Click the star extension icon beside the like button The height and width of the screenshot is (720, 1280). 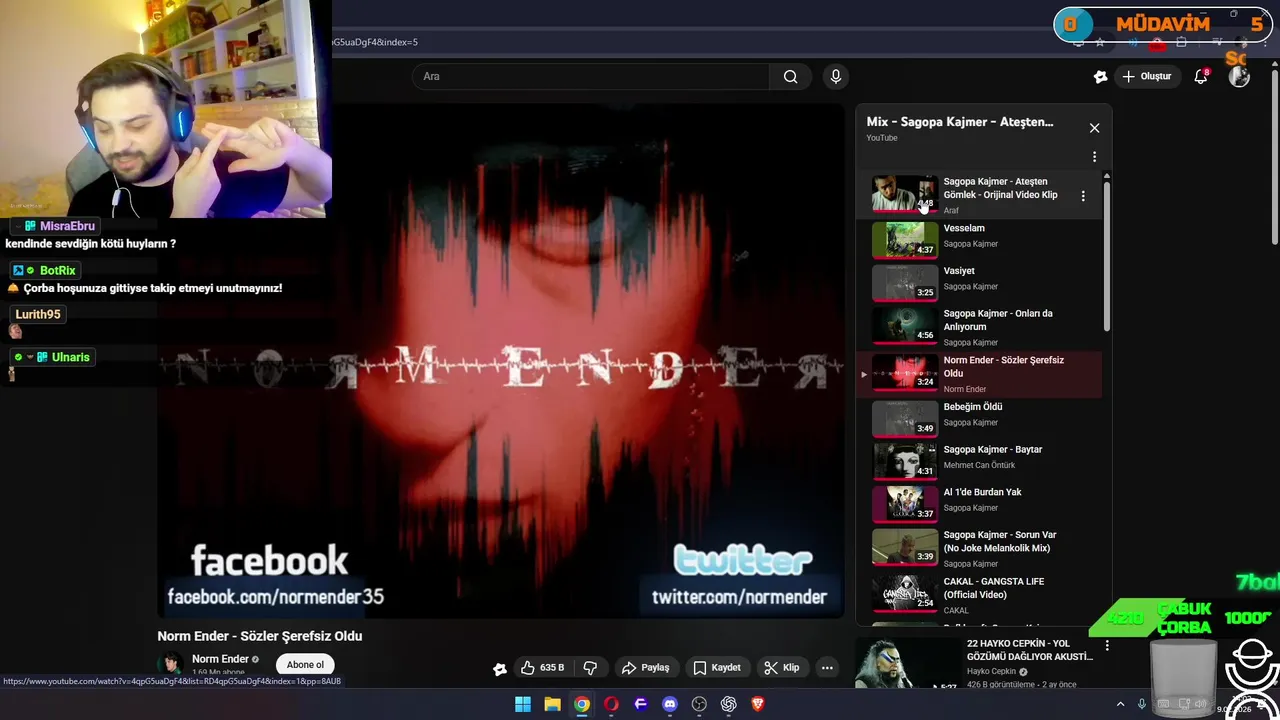pyautogui.click(x=499, y=668)
